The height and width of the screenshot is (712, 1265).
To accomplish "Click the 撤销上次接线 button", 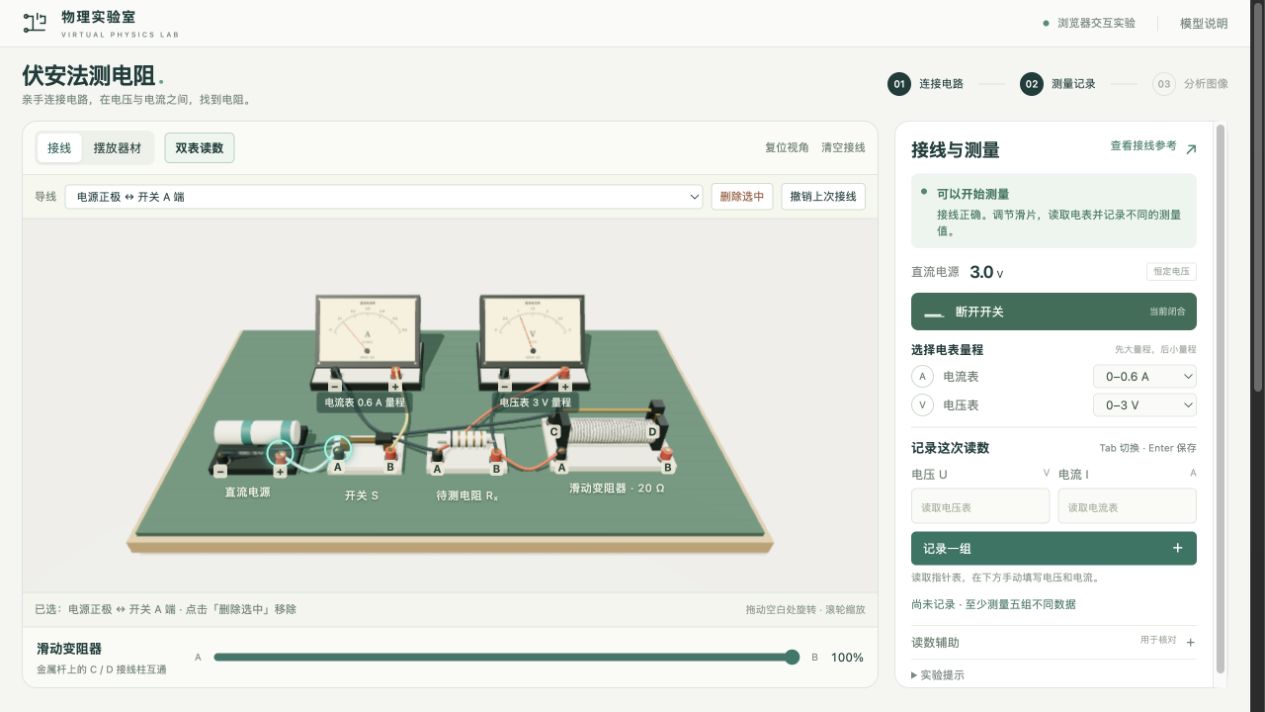I will pyautogui.click(x=823, y=197).
